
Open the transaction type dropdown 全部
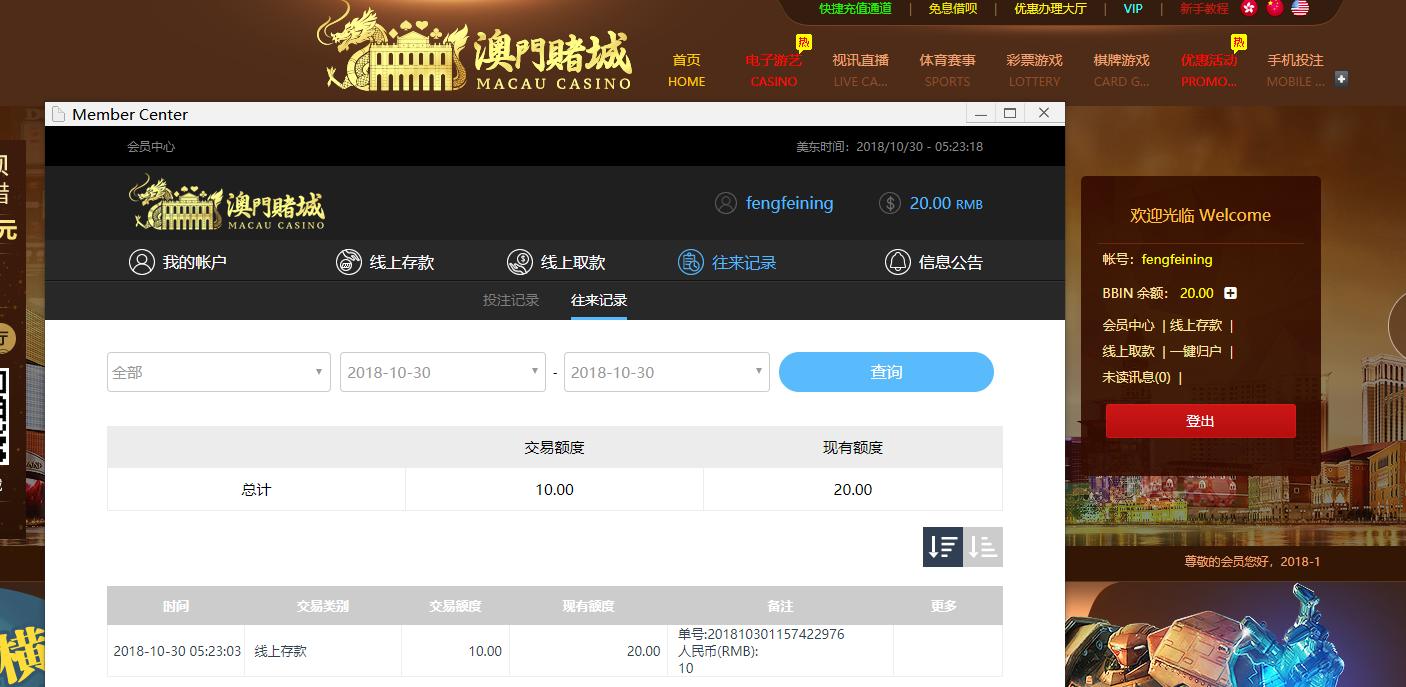tap(219, 372)
